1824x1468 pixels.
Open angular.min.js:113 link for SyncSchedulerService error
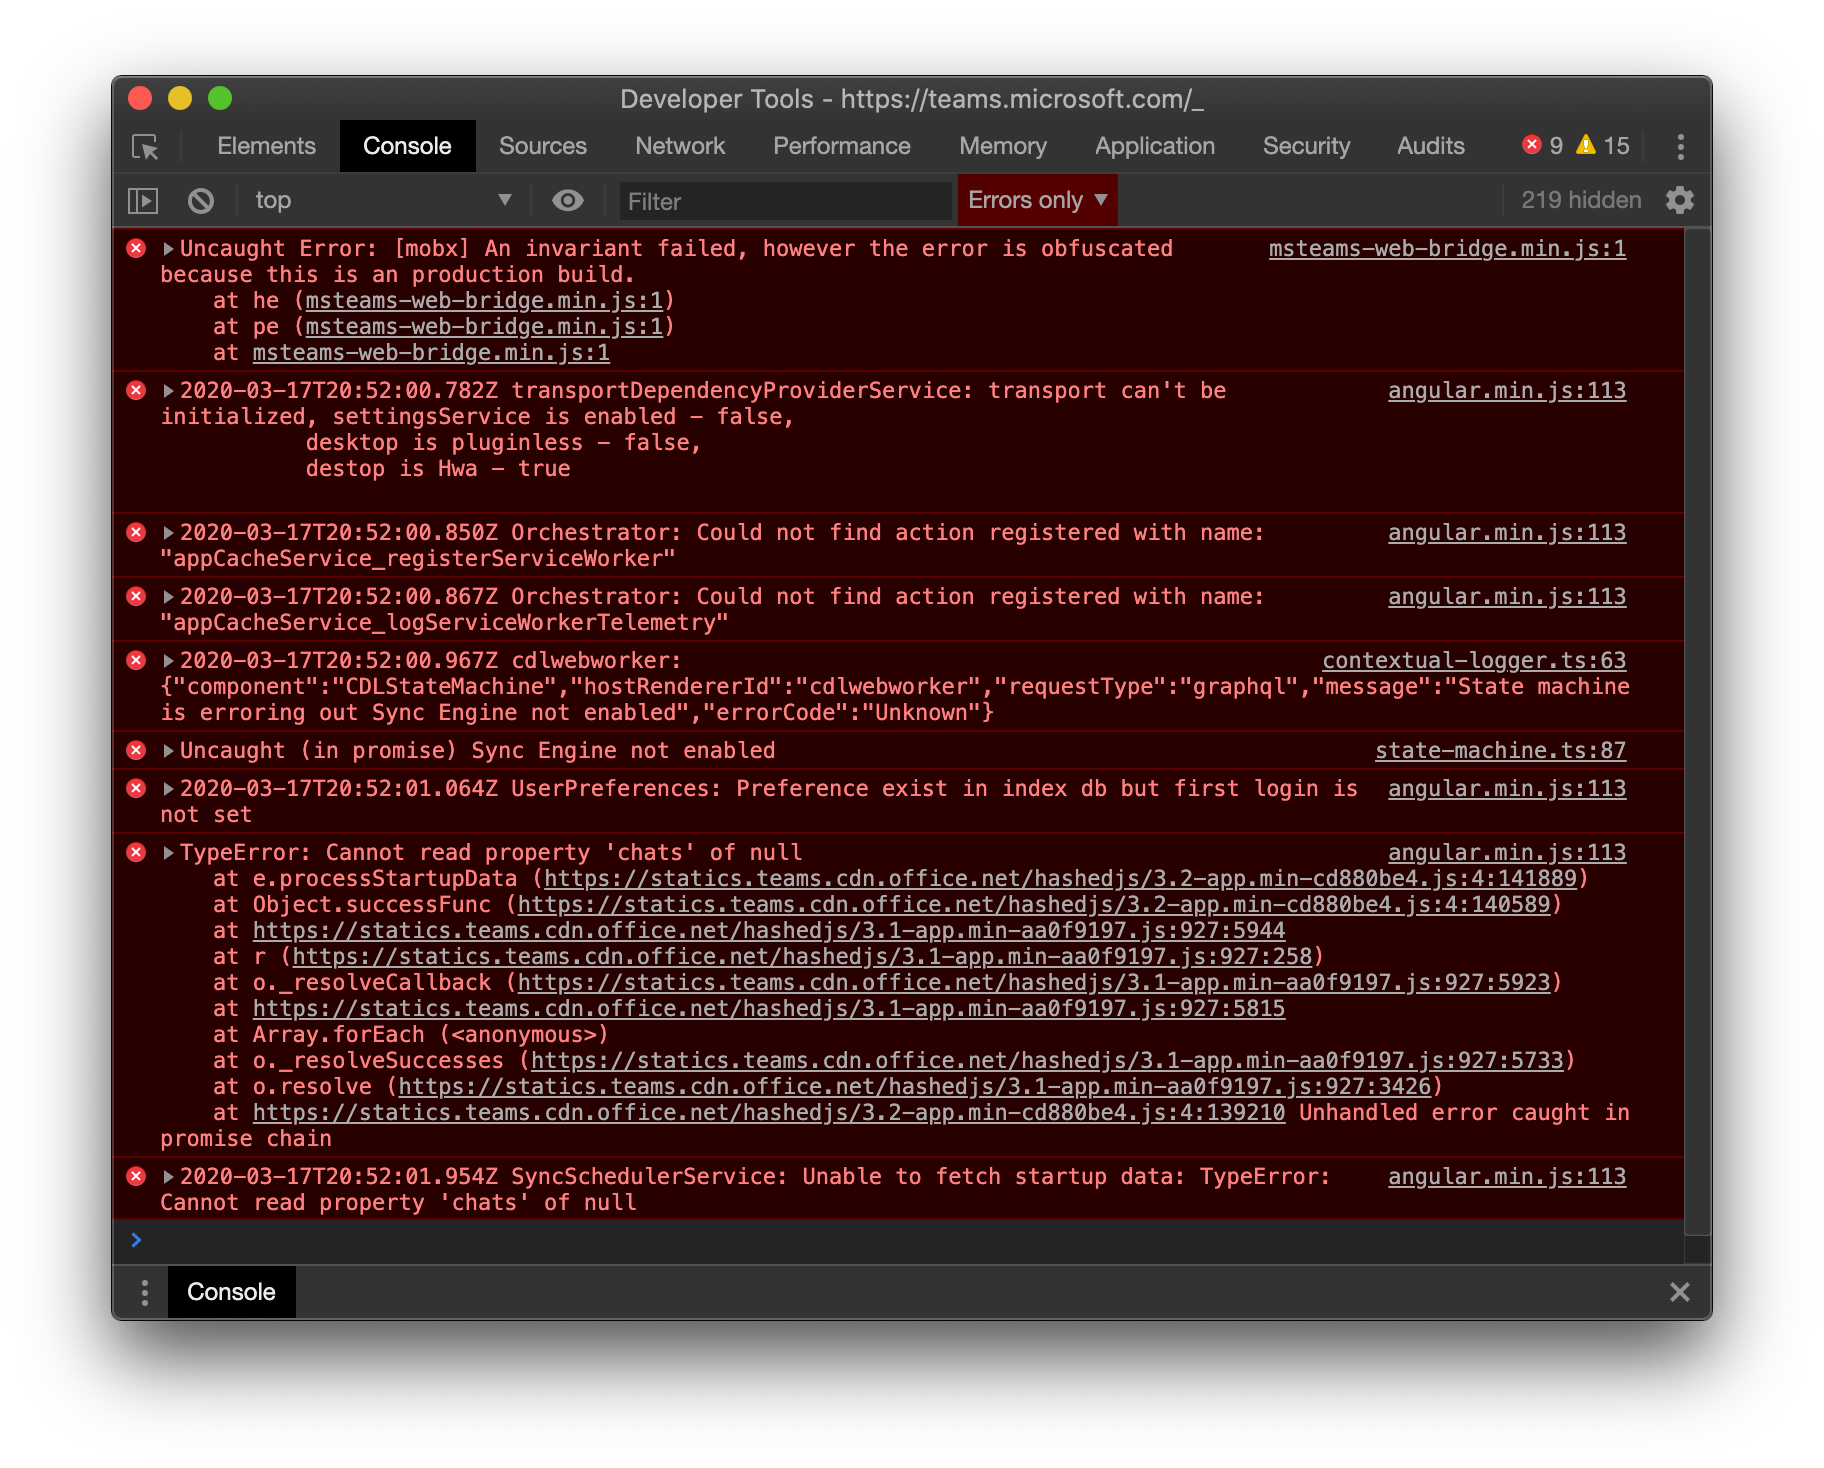(x=1507, y=1177)
